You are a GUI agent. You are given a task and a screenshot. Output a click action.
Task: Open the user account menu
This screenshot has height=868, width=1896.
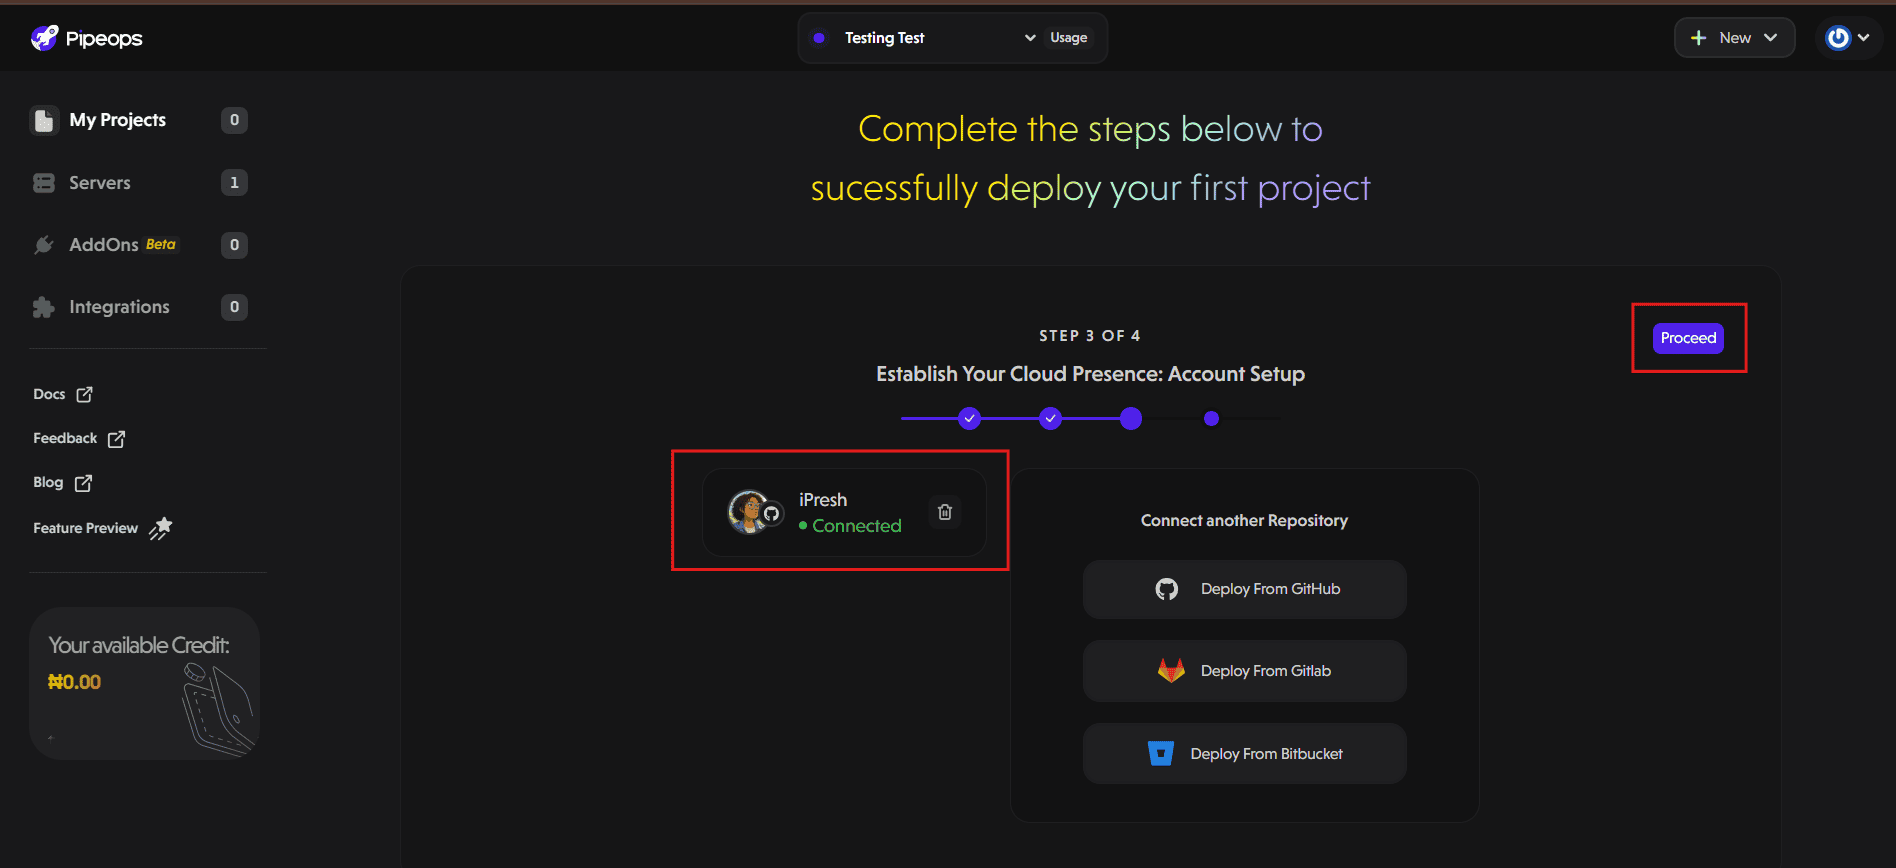click(1848, 38)
